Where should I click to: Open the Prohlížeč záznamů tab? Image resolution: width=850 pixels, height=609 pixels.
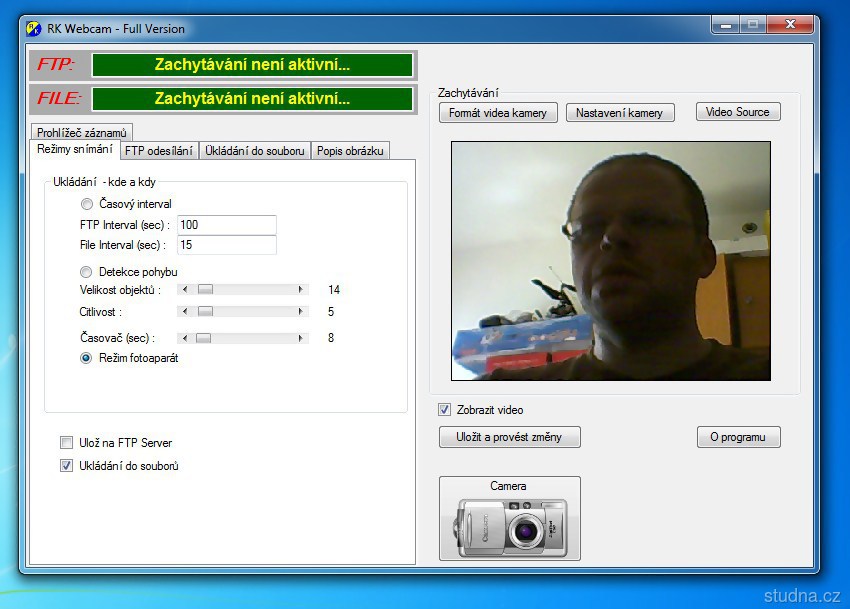pos(81,132)
